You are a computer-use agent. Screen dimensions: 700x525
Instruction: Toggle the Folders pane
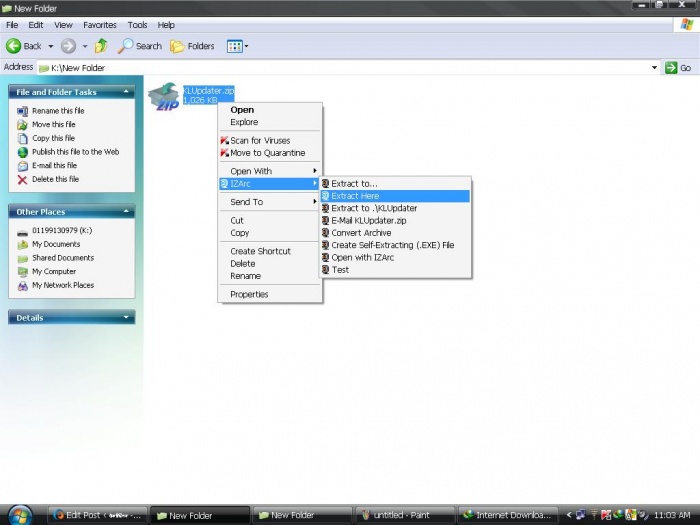click(x=192, y=46)
